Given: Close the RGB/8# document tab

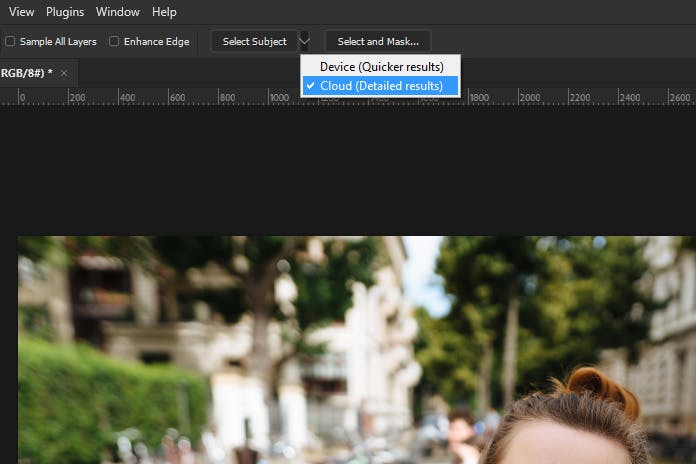Looking at the screenshot, I should coord(64,73).
